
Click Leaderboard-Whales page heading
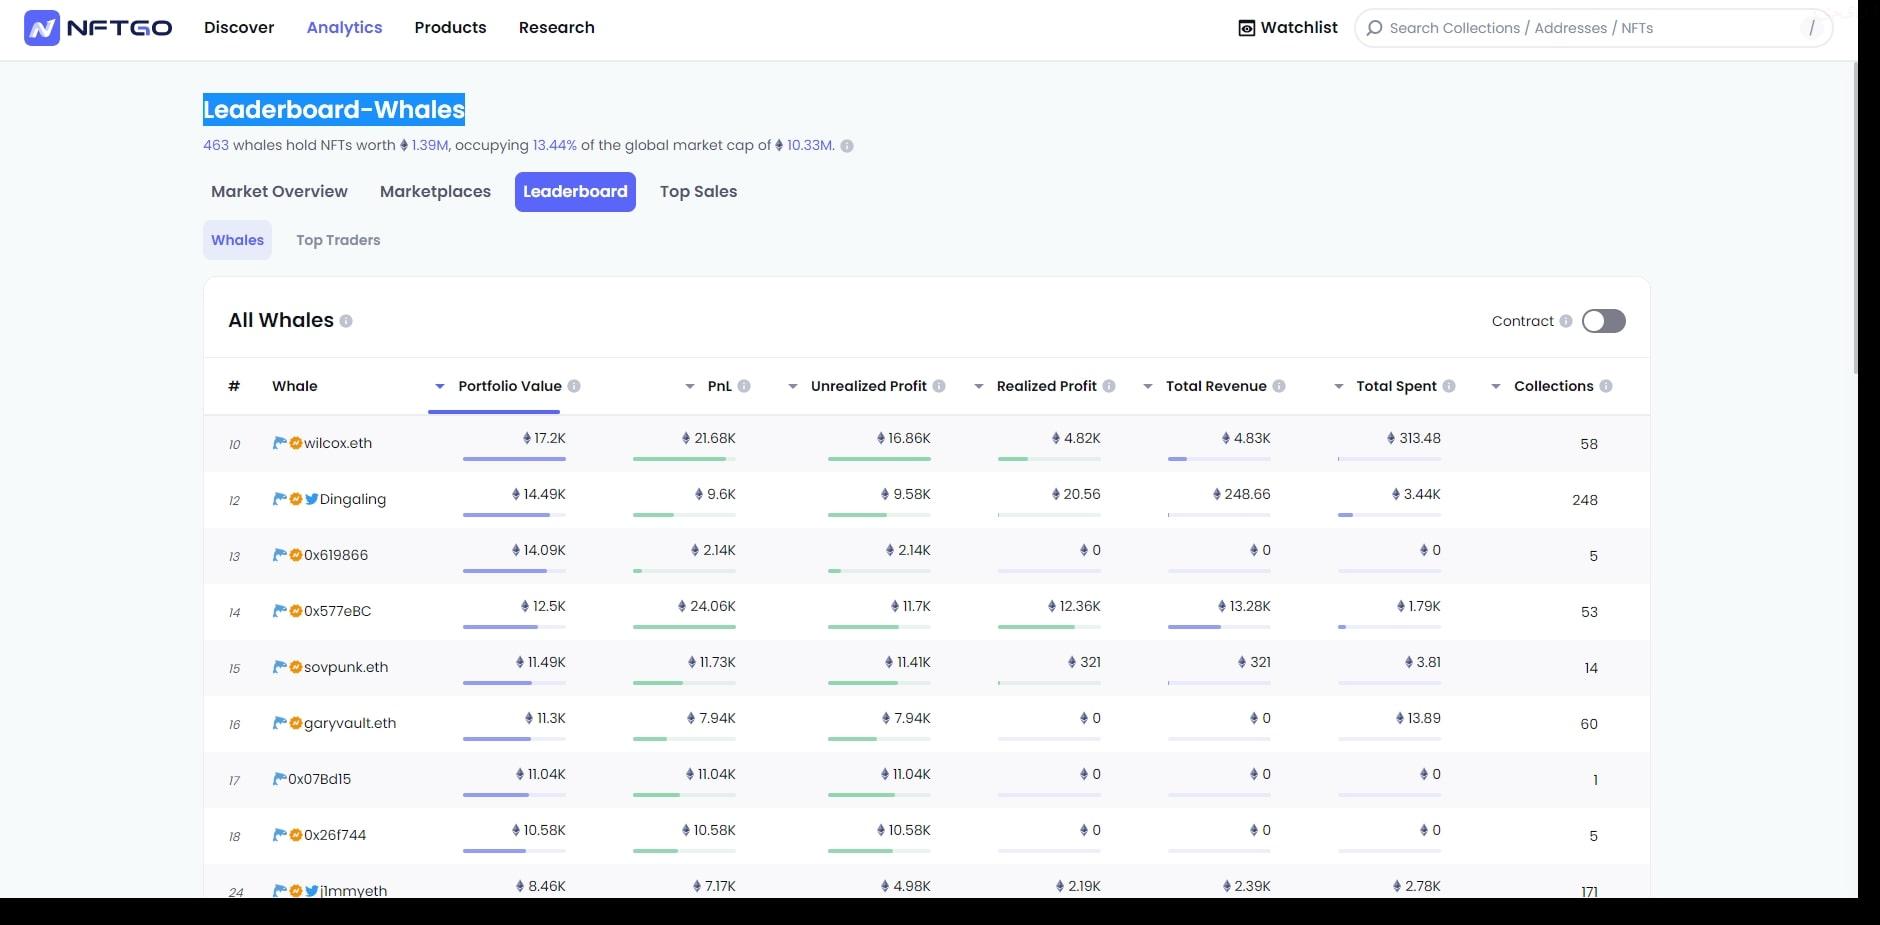point(334,109)
